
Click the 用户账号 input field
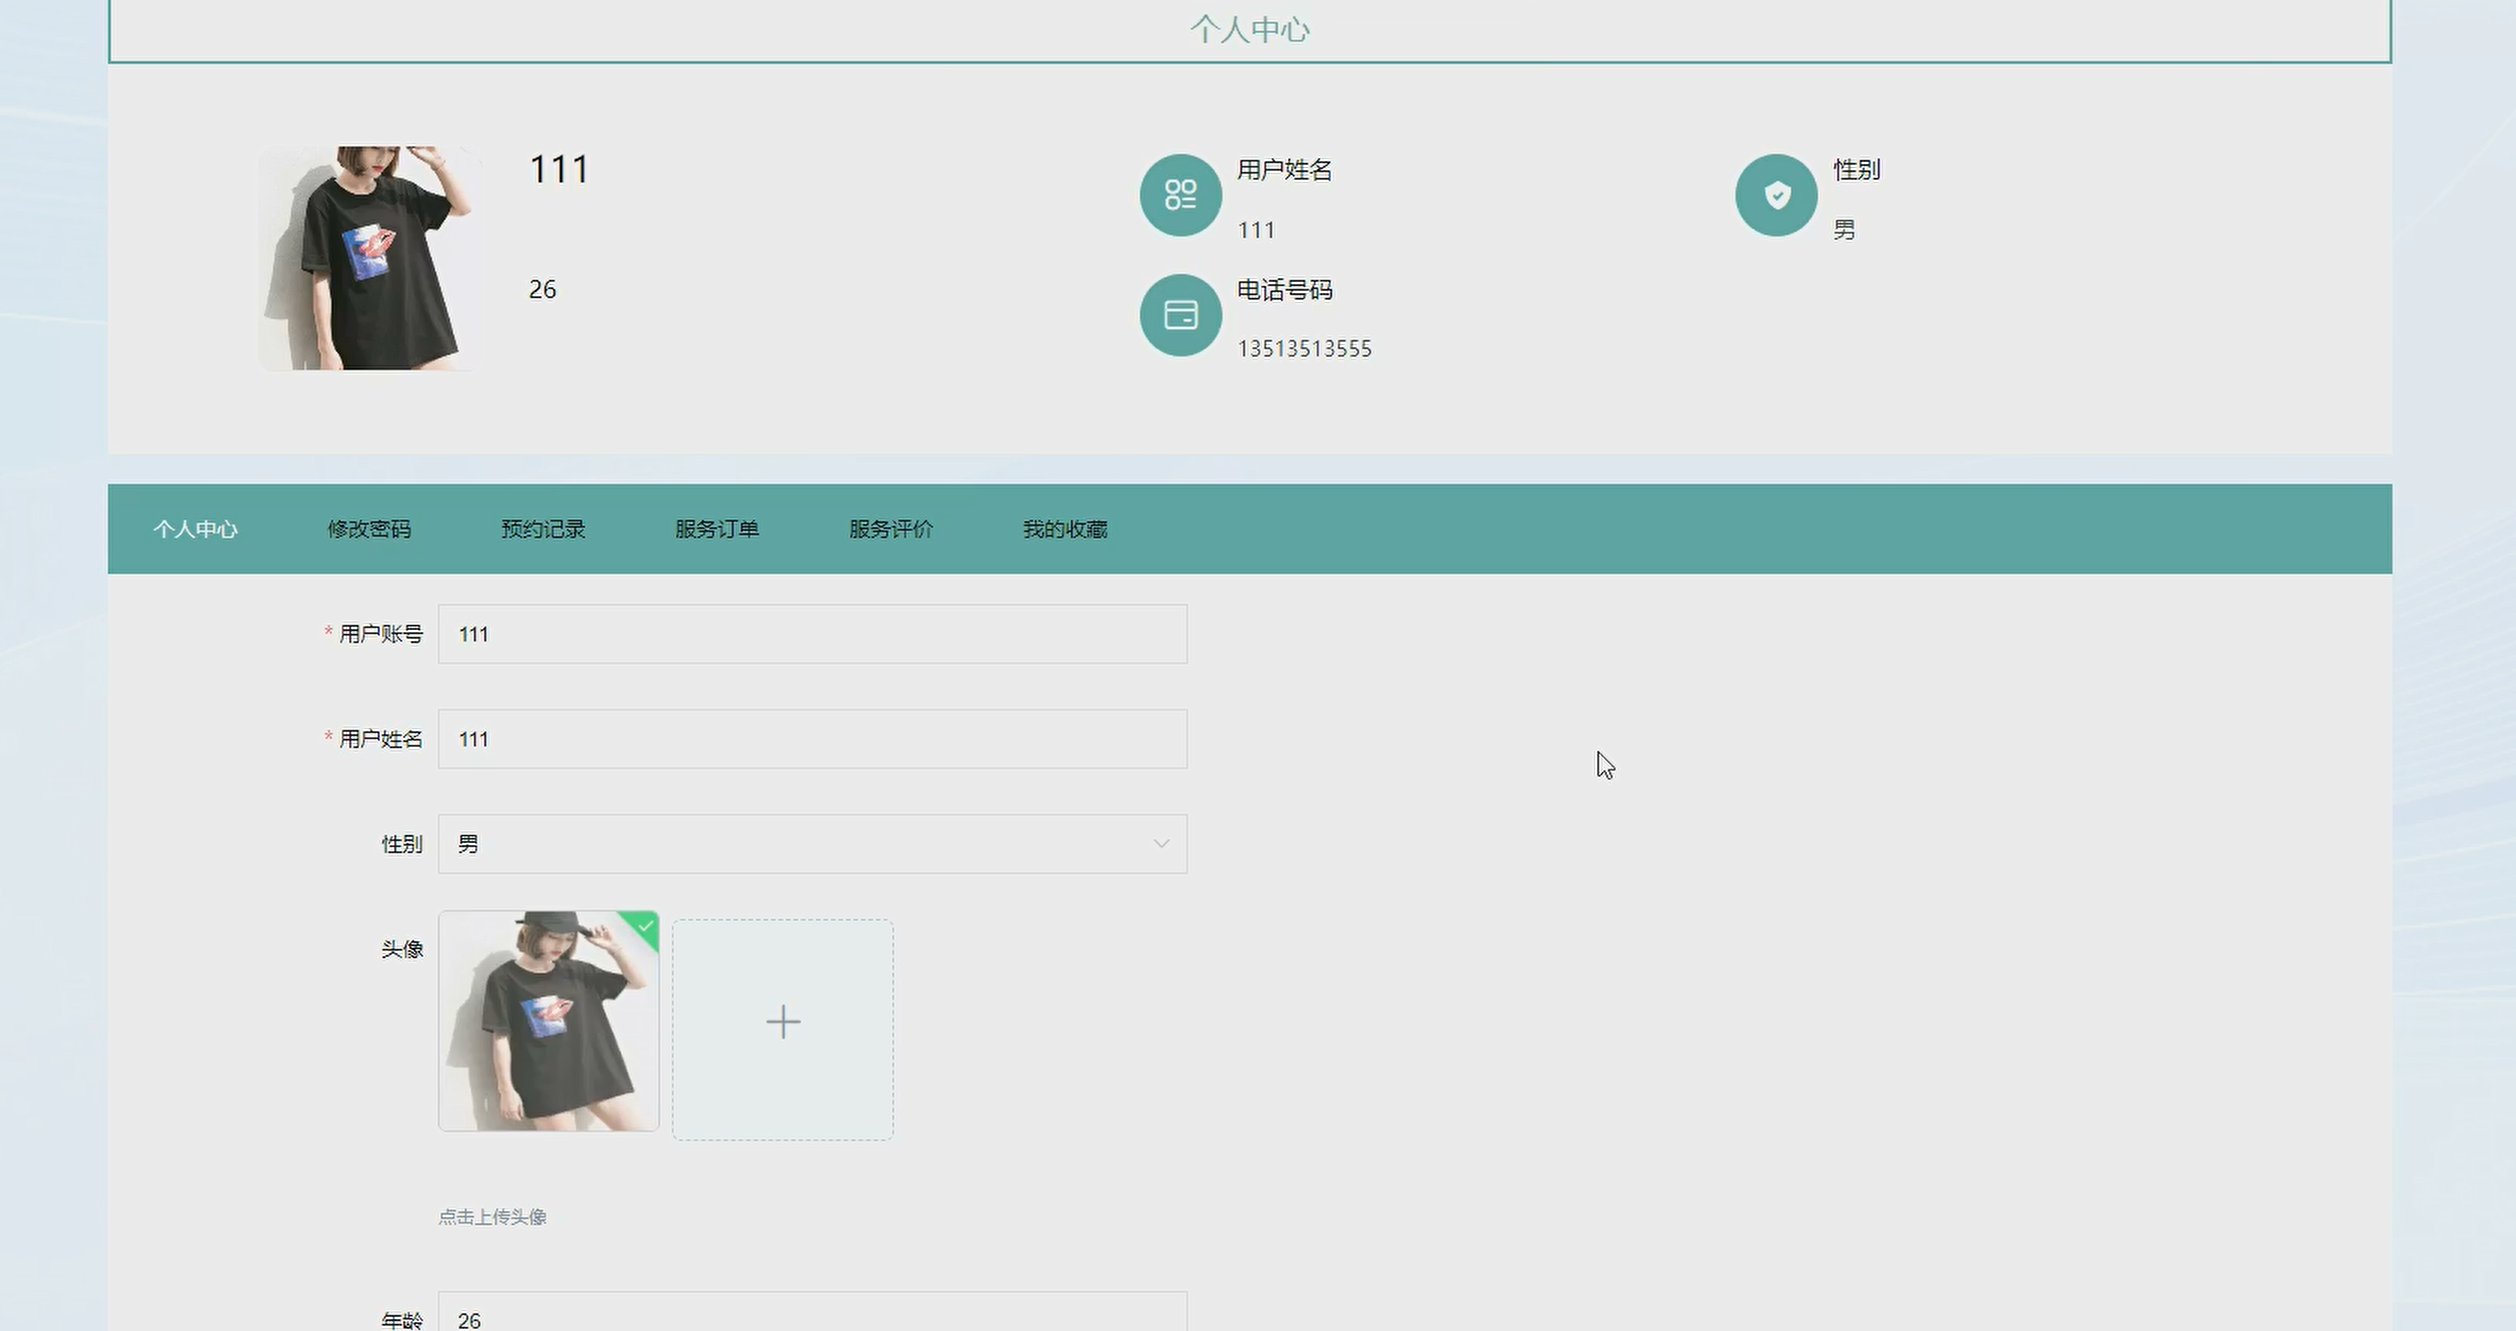point(812,634)
